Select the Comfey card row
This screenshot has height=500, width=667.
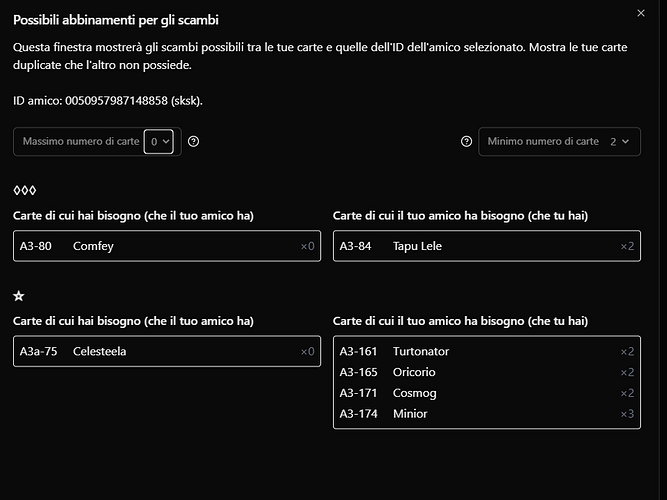click(x=166, y=246)
